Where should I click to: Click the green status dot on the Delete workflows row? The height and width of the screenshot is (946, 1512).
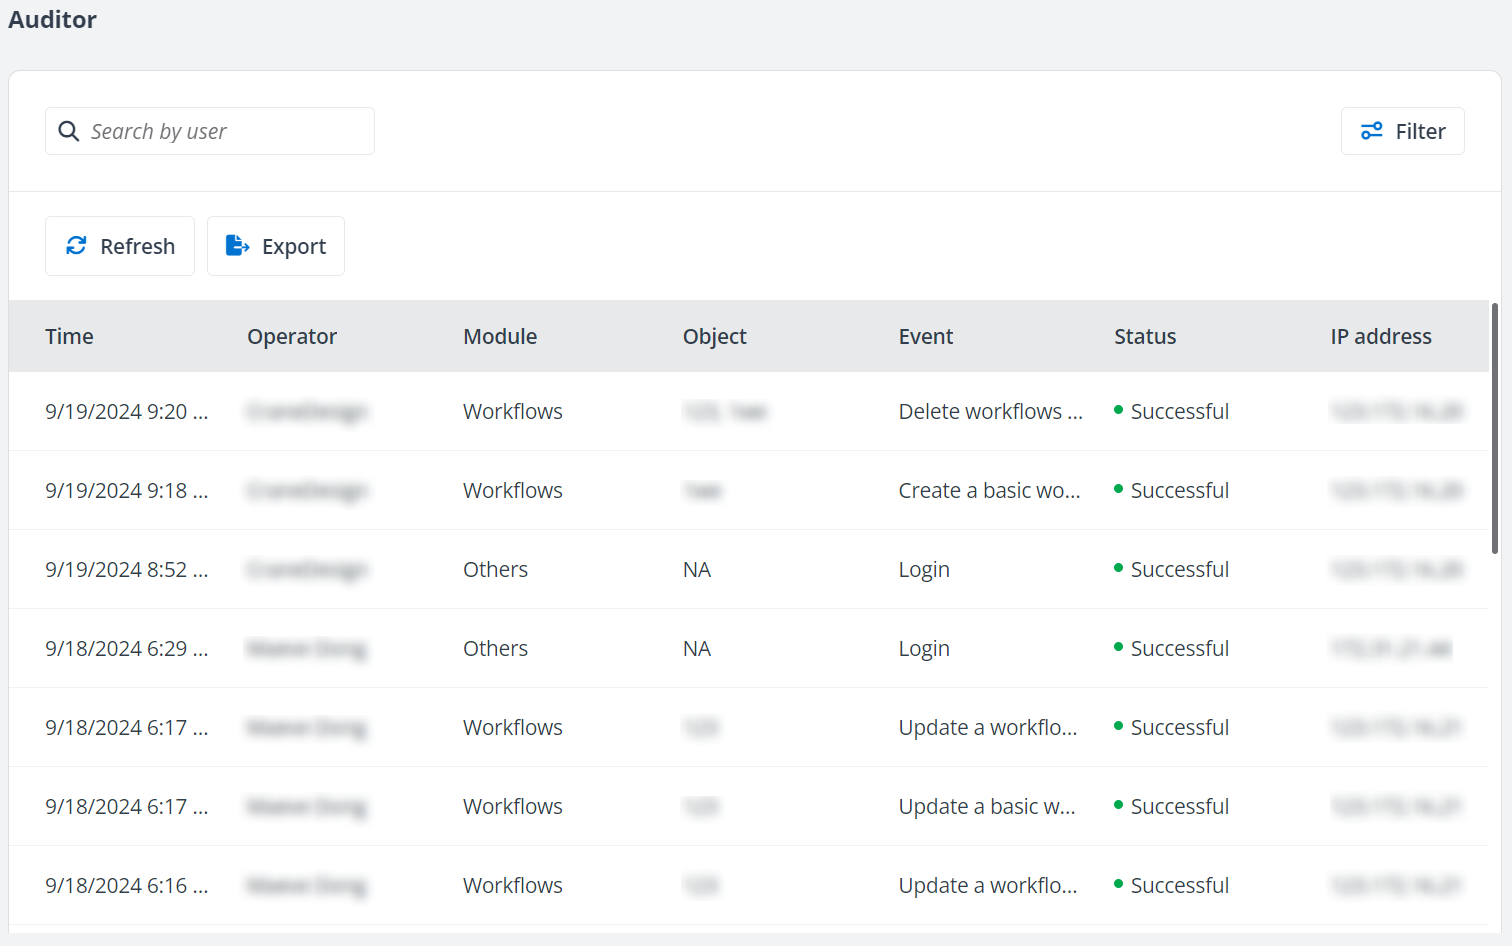click(x=1119, y=410)
